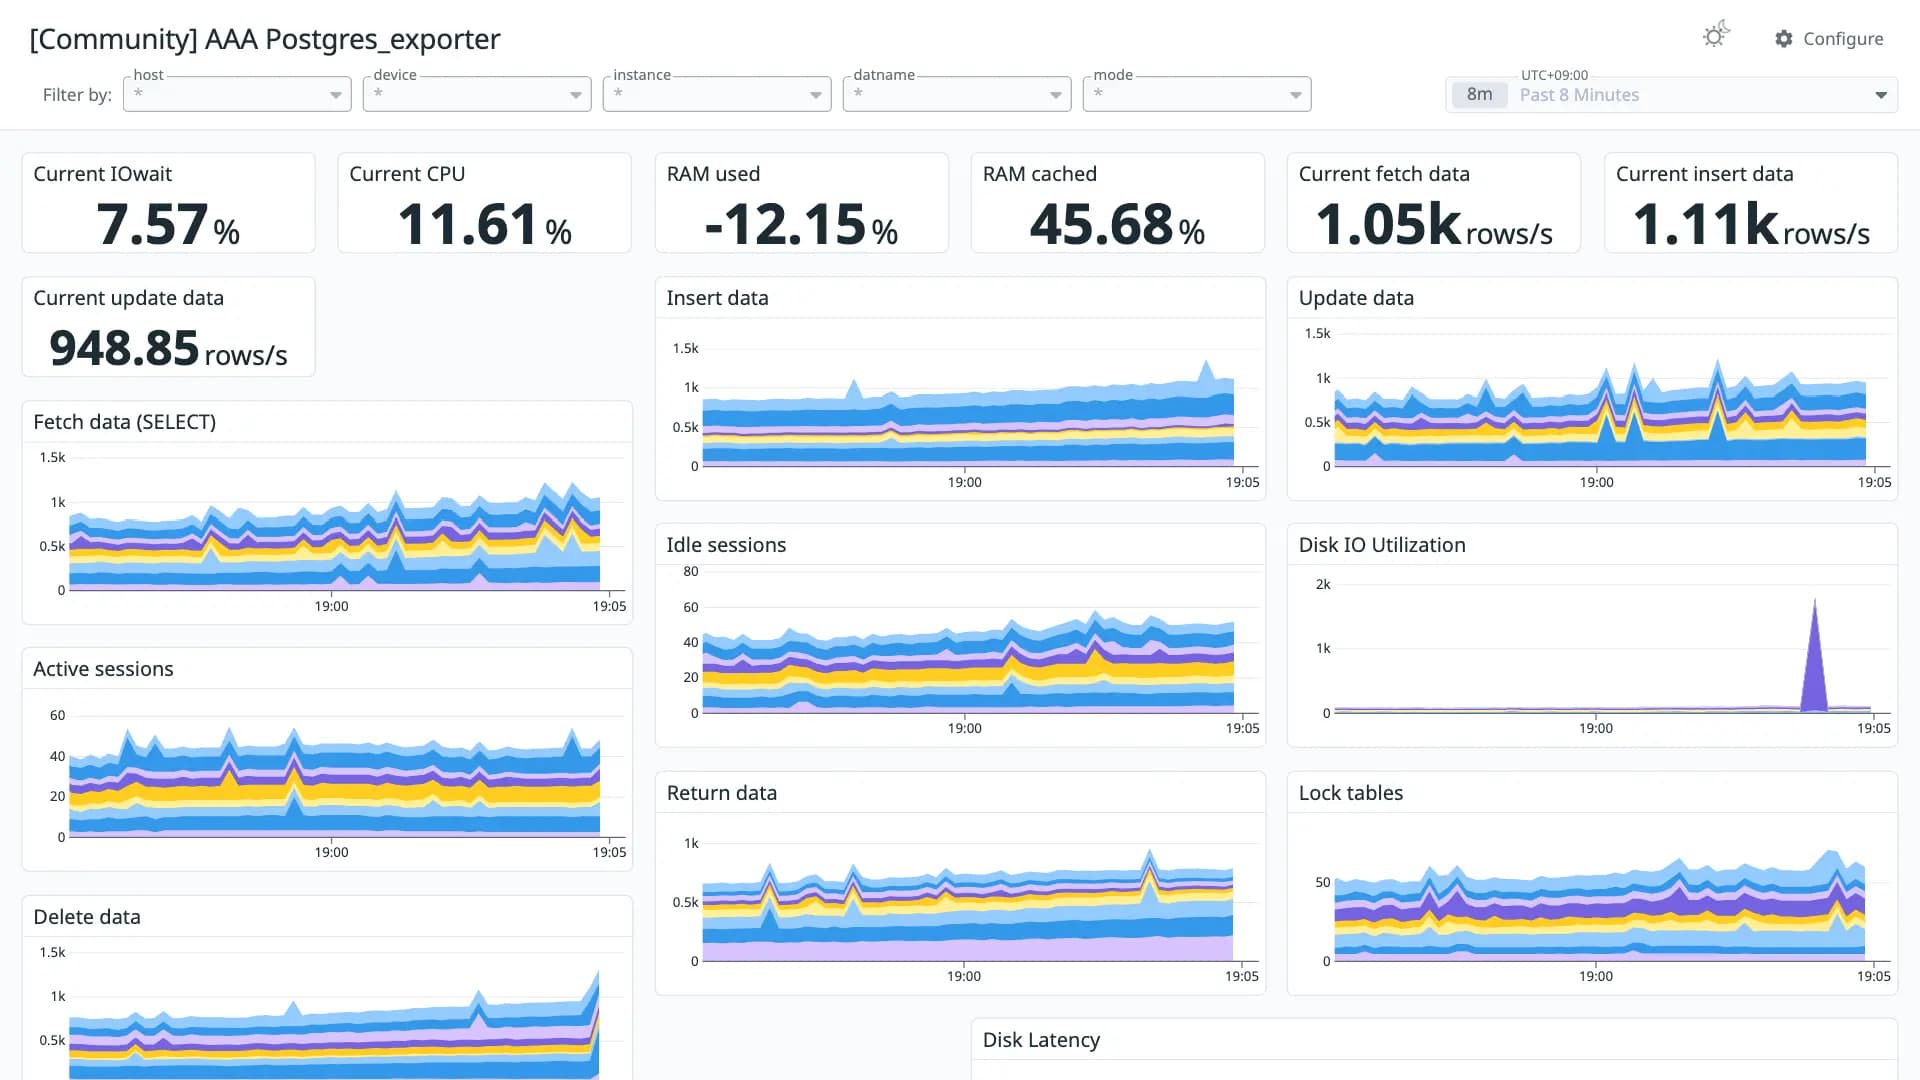This screenshot has height=1080, width=1920.
Task: Open the Past 8 Minutes time range selector
Action: point(1671,95)
